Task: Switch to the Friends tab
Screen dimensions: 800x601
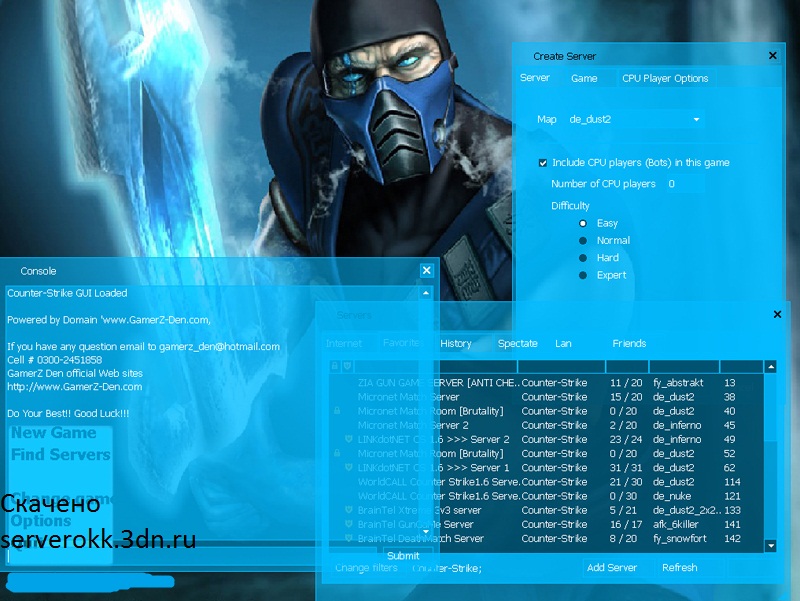Action: pyautogui.click(x=629, y=343)
